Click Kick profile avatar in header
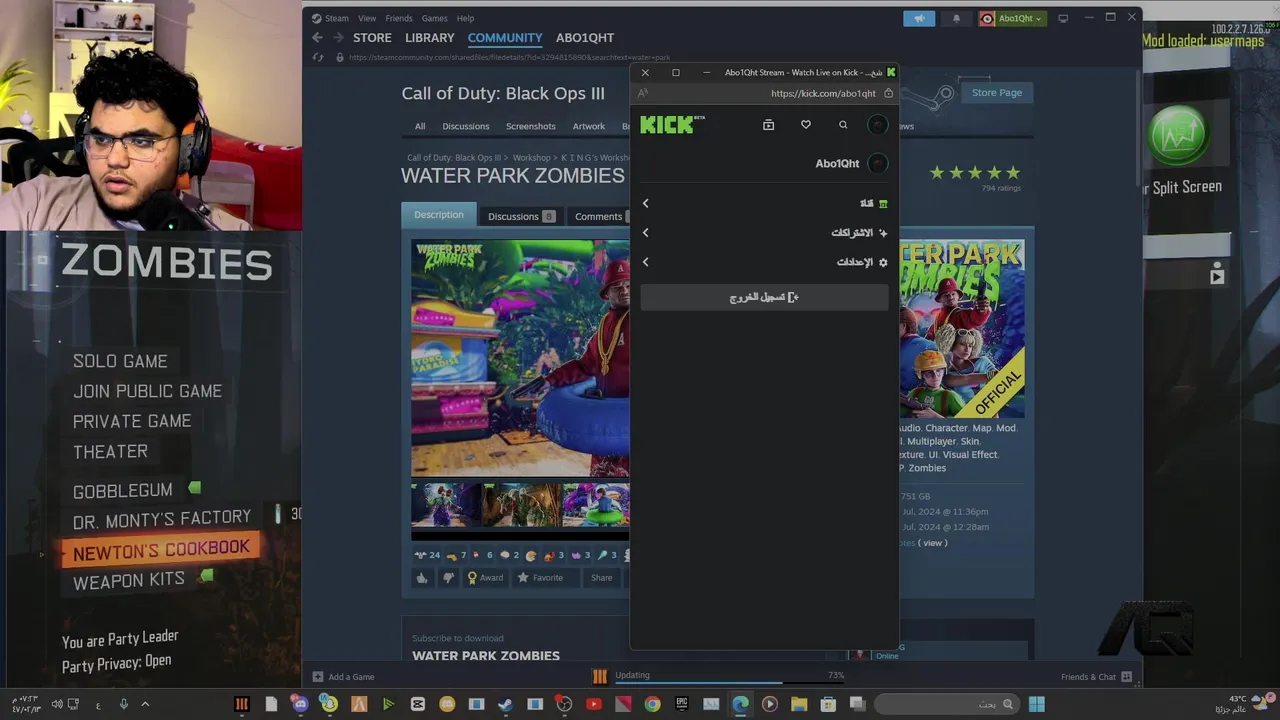 pyautogui.click(x=877, y=125)
